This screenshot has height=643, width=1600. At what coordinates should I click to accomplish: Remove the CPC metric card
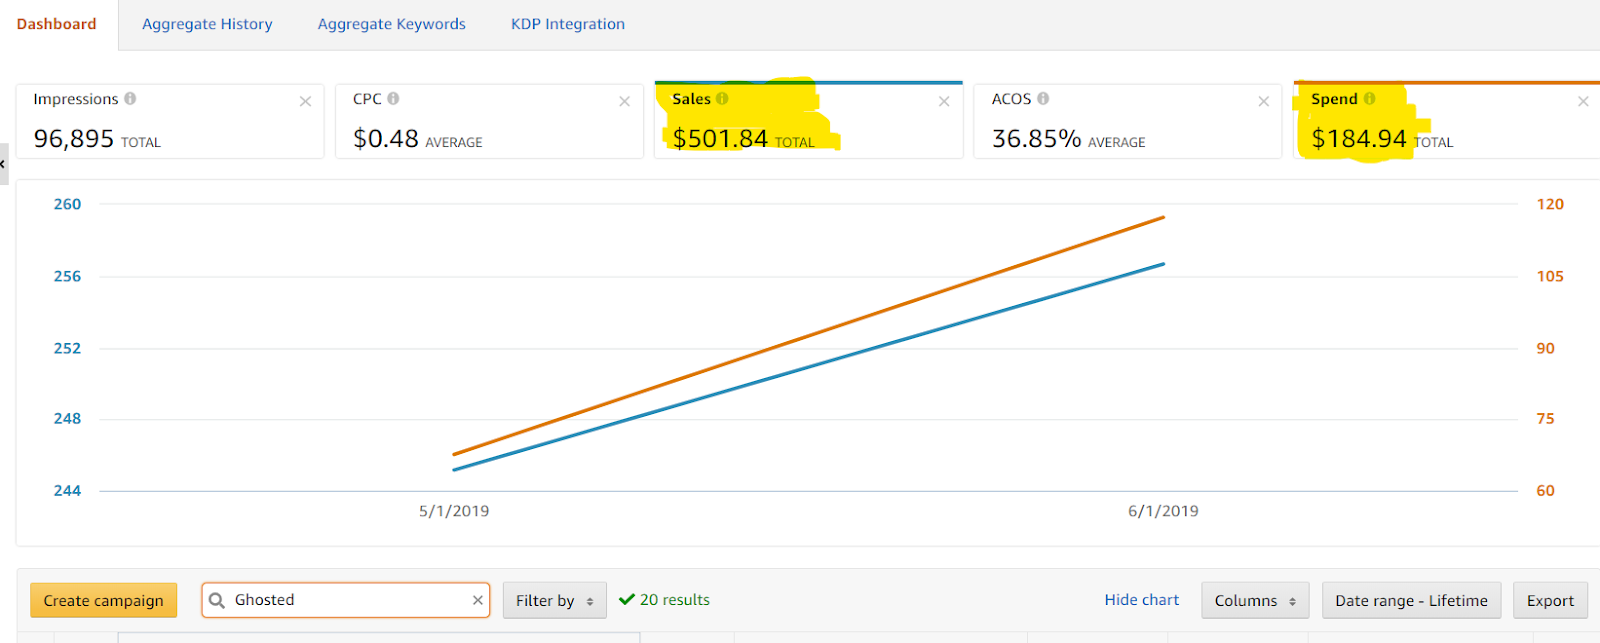pos(624,101)
